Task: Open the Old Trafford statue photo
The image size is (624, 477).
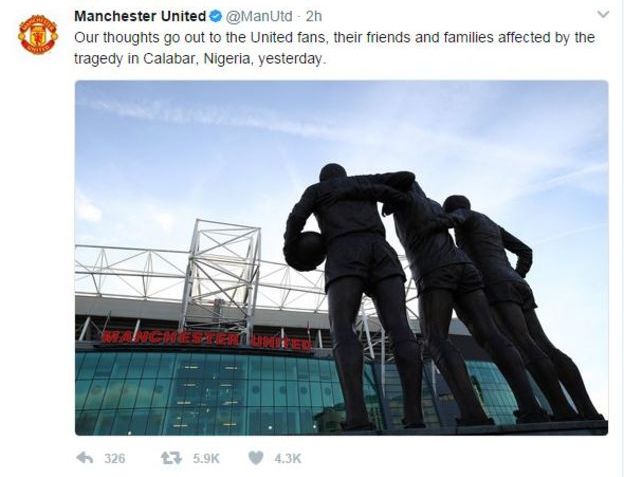Action: 341,258
